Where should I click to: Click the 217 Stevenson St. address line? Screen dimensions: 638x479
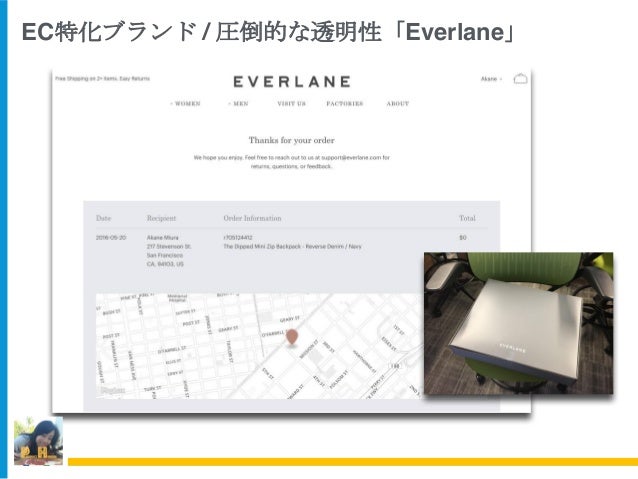coord(169,247)
